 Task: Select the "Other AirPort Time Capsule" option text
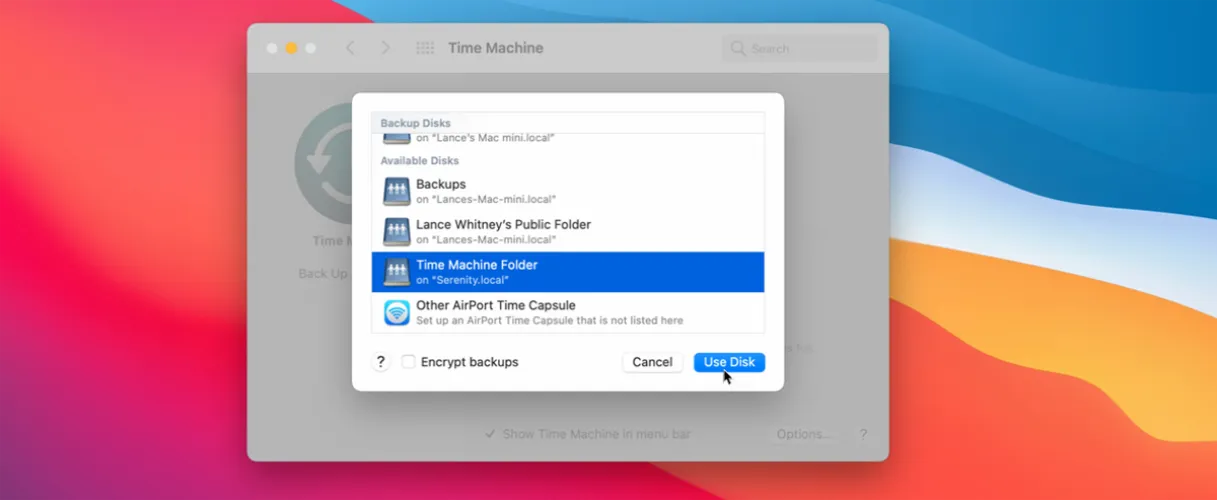coord(495,305)
